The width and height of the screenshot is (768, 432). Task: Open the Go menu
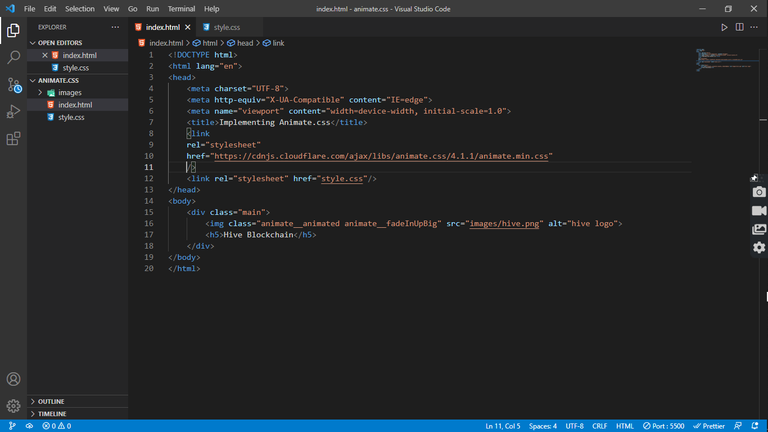tap(132, 9)
